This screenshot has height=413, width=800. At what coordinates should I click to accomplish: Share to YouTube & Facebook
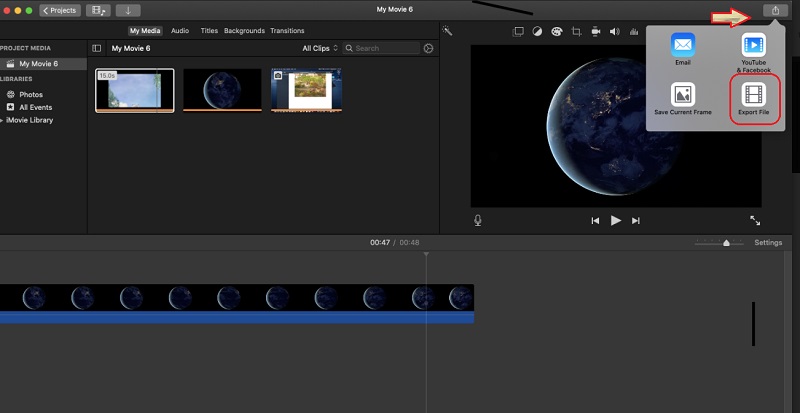(x=754, y=53)
